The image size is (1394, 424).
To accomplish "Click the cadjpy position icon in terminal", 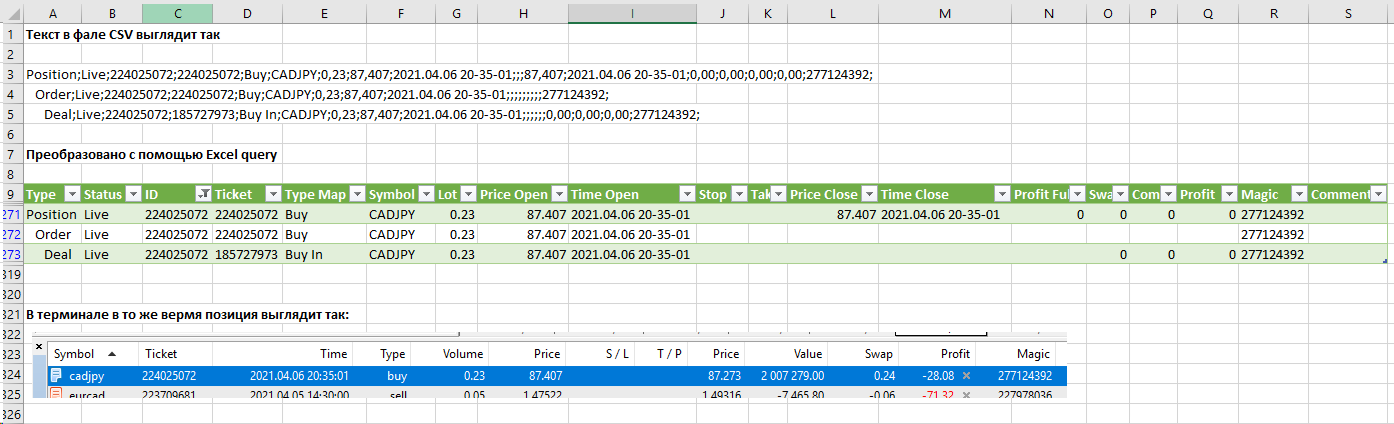I will [x=56, y=375].
